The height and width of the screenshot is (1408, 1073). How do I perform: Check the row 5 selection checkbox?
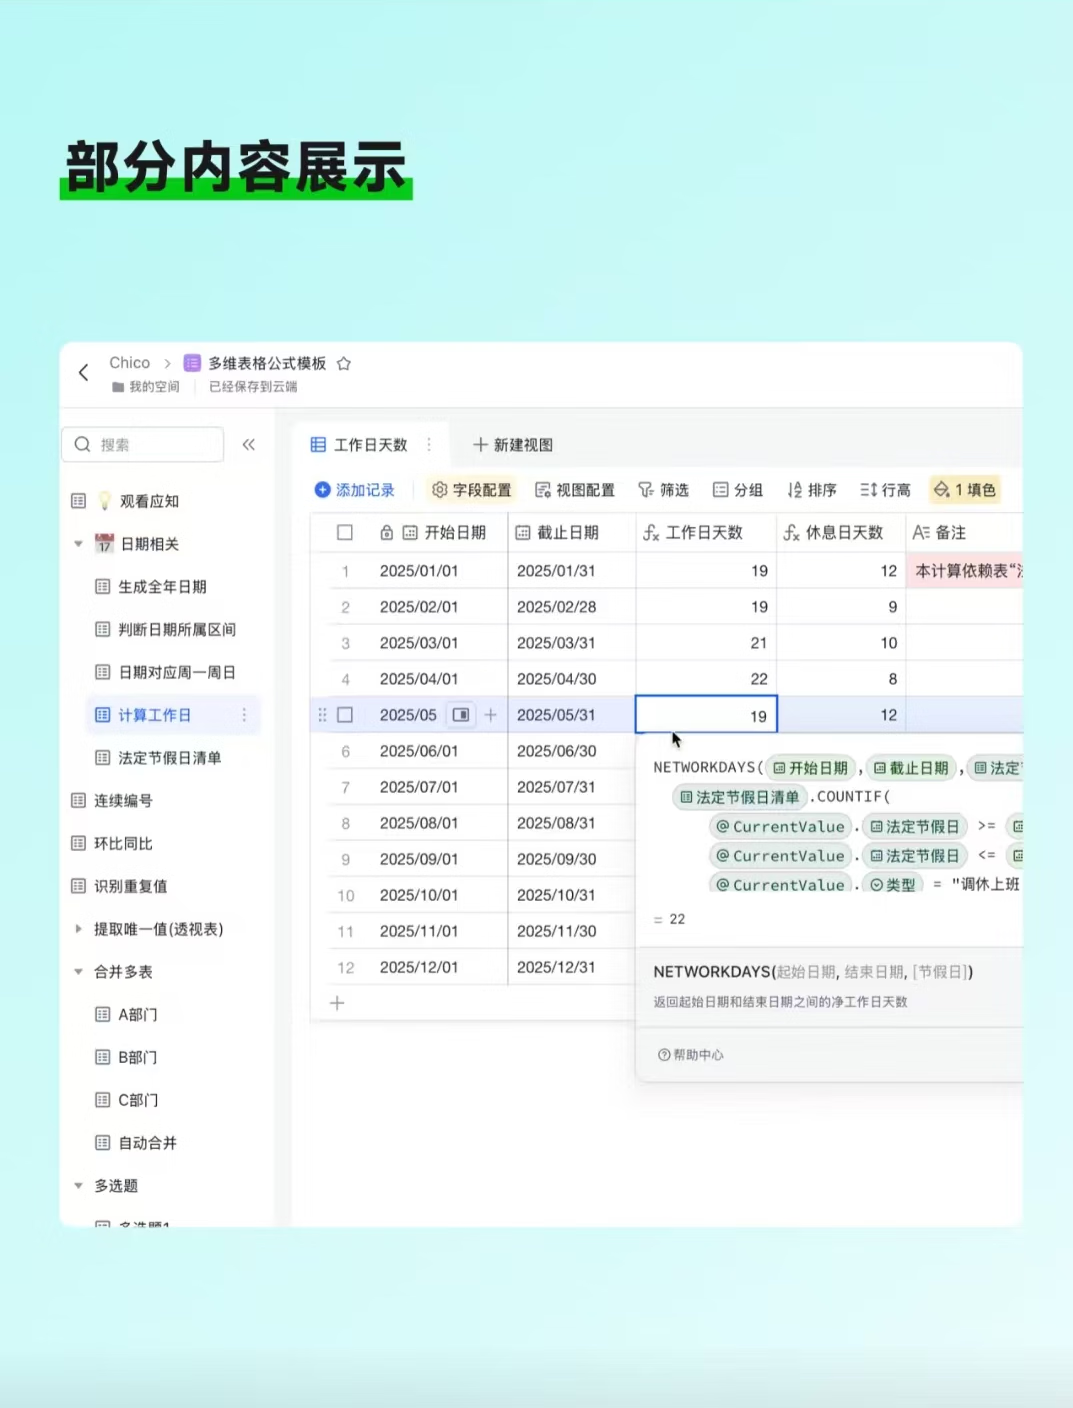point(345,715)
